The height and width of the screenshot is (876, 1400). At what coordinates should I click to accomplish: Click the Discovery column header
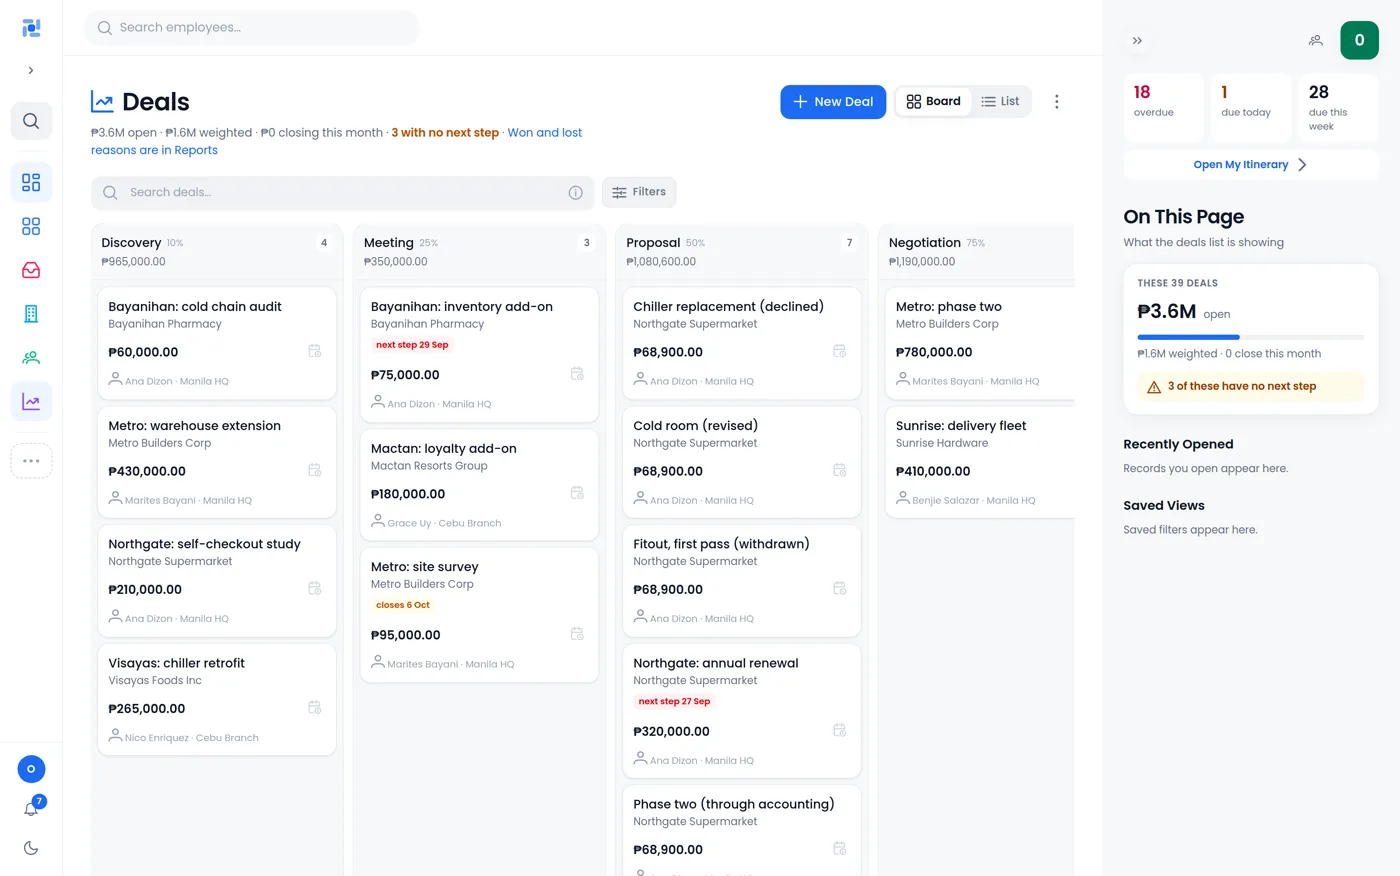tap(217, 251)
